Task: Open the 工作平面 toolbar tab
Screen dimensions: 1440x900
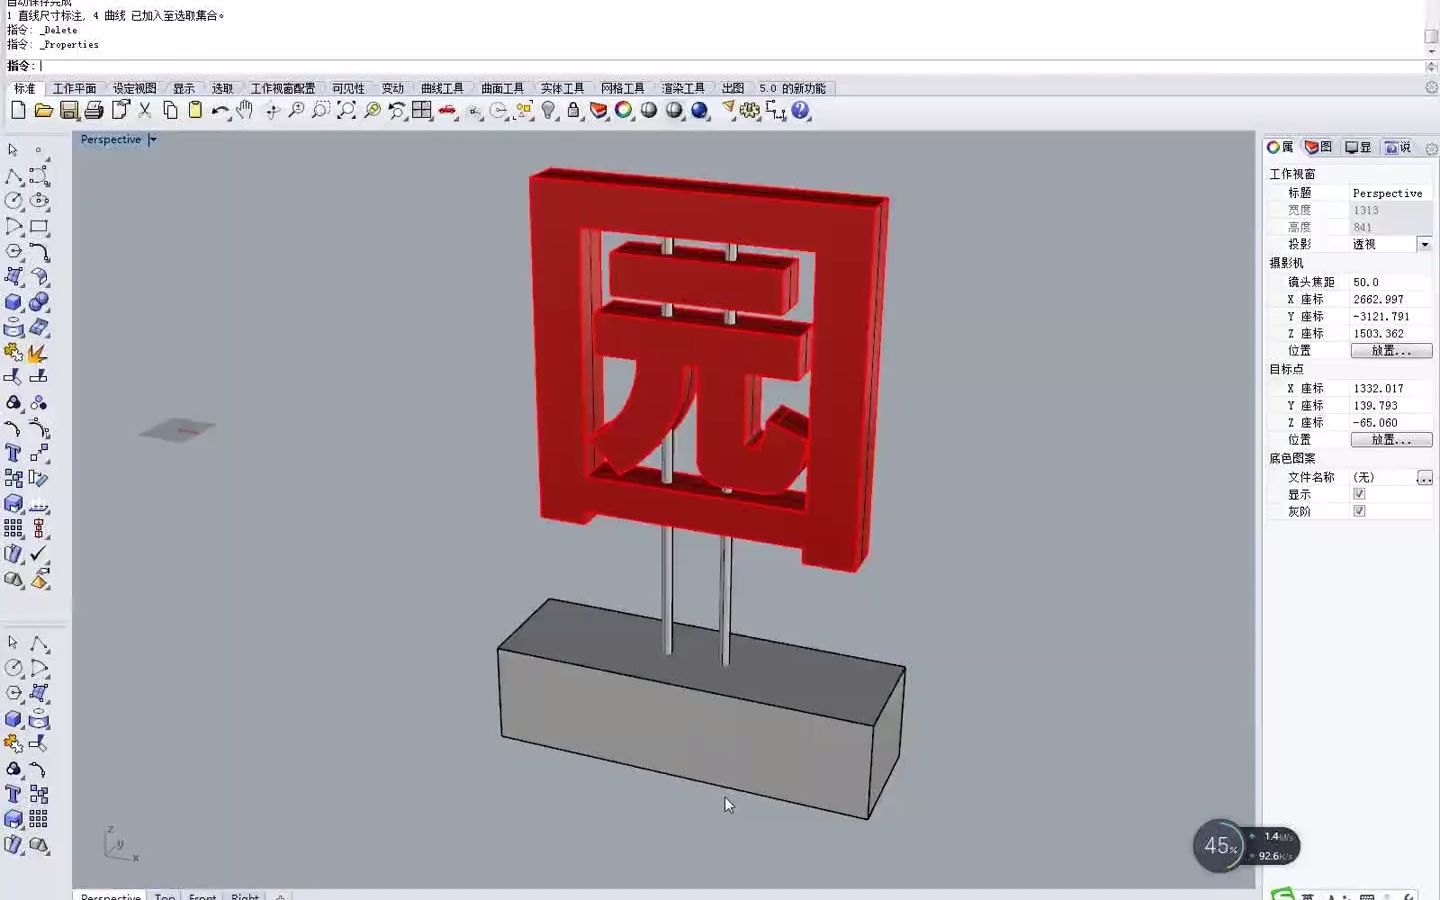Action: (74, 88)
